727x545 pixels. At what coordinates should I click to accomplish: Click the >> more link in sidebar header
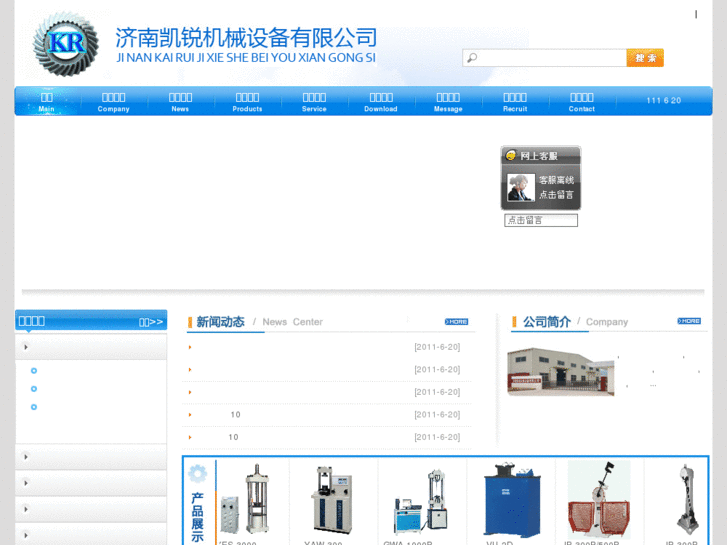click(x=151, y=322)
